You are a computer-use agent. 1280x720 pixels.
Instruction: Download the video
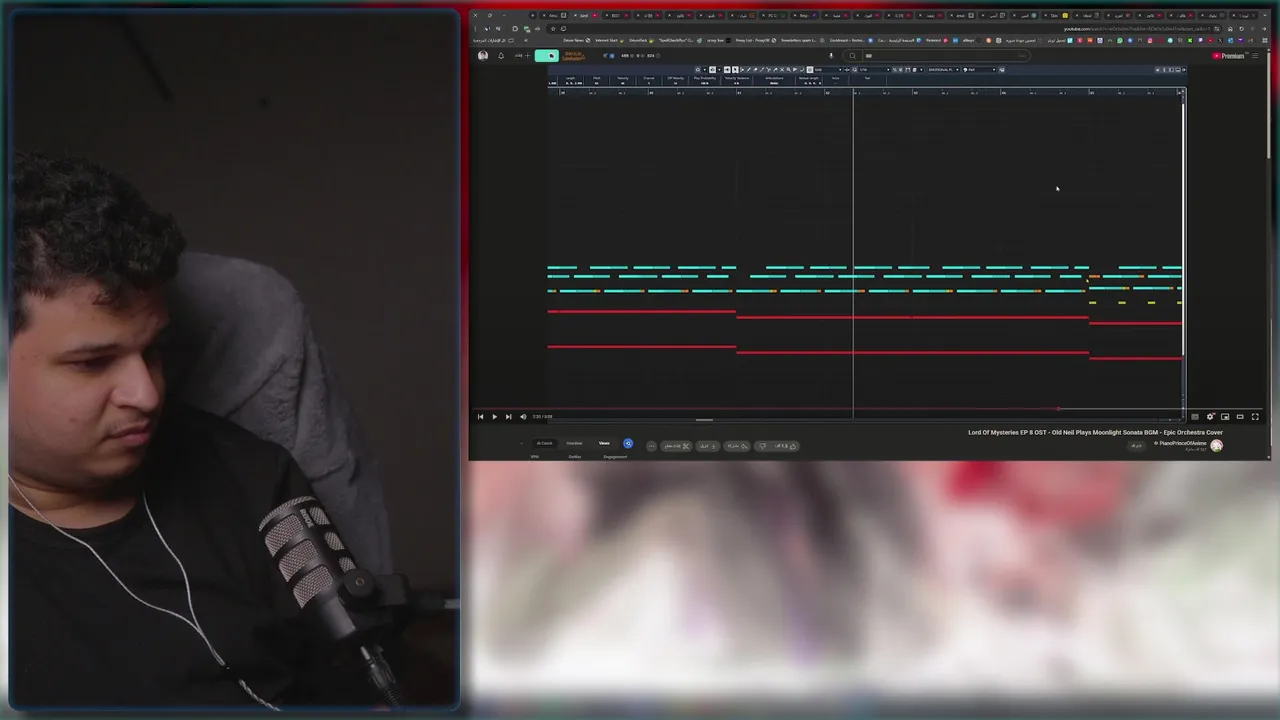(707, 446)
